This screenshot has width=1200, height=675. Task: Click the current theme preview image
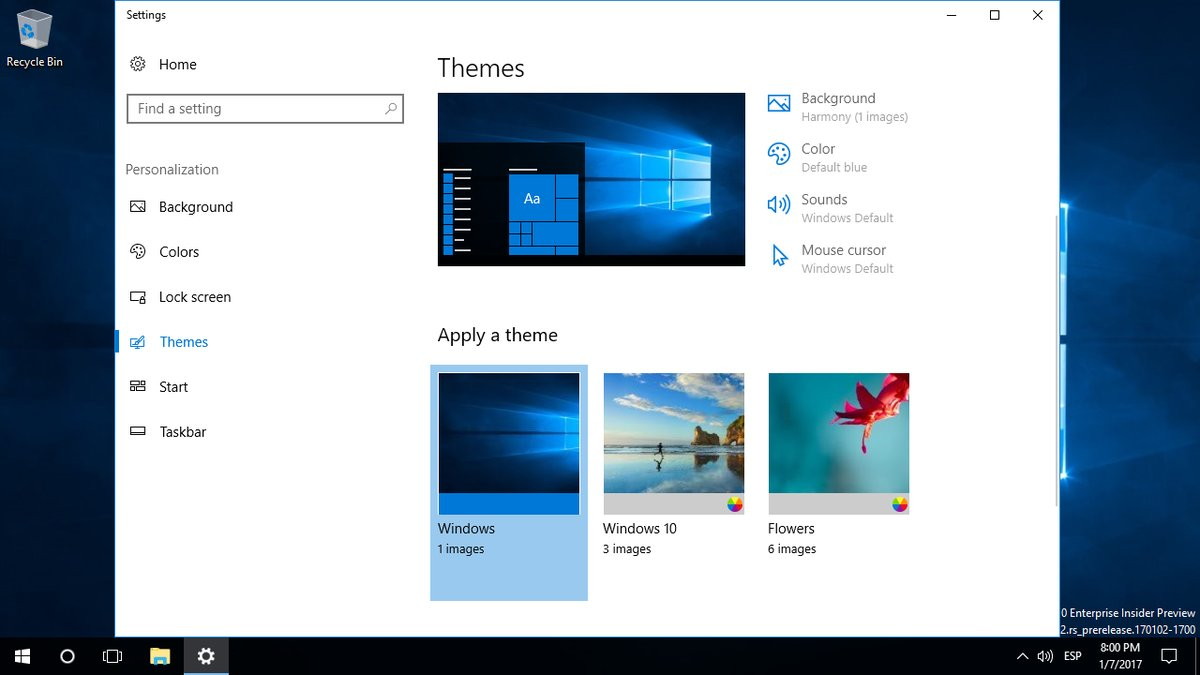(591, 179)
